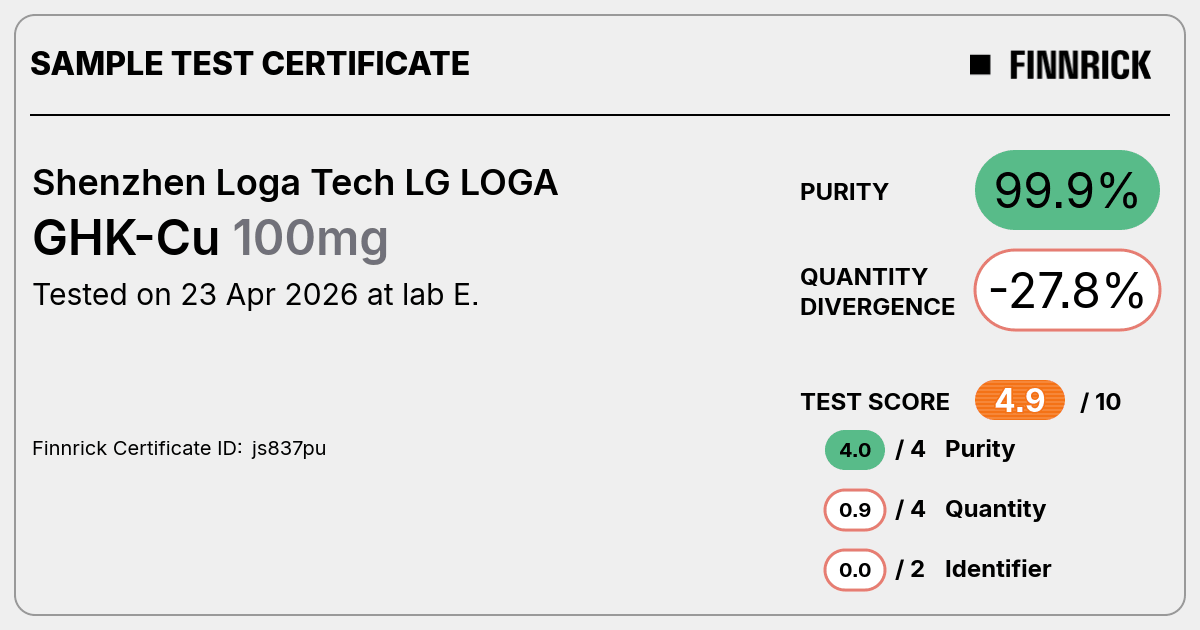Click the -27.8% quantity divergence badge
The height and width of the screenshot is (630, 1200).
click(1067, 290)
